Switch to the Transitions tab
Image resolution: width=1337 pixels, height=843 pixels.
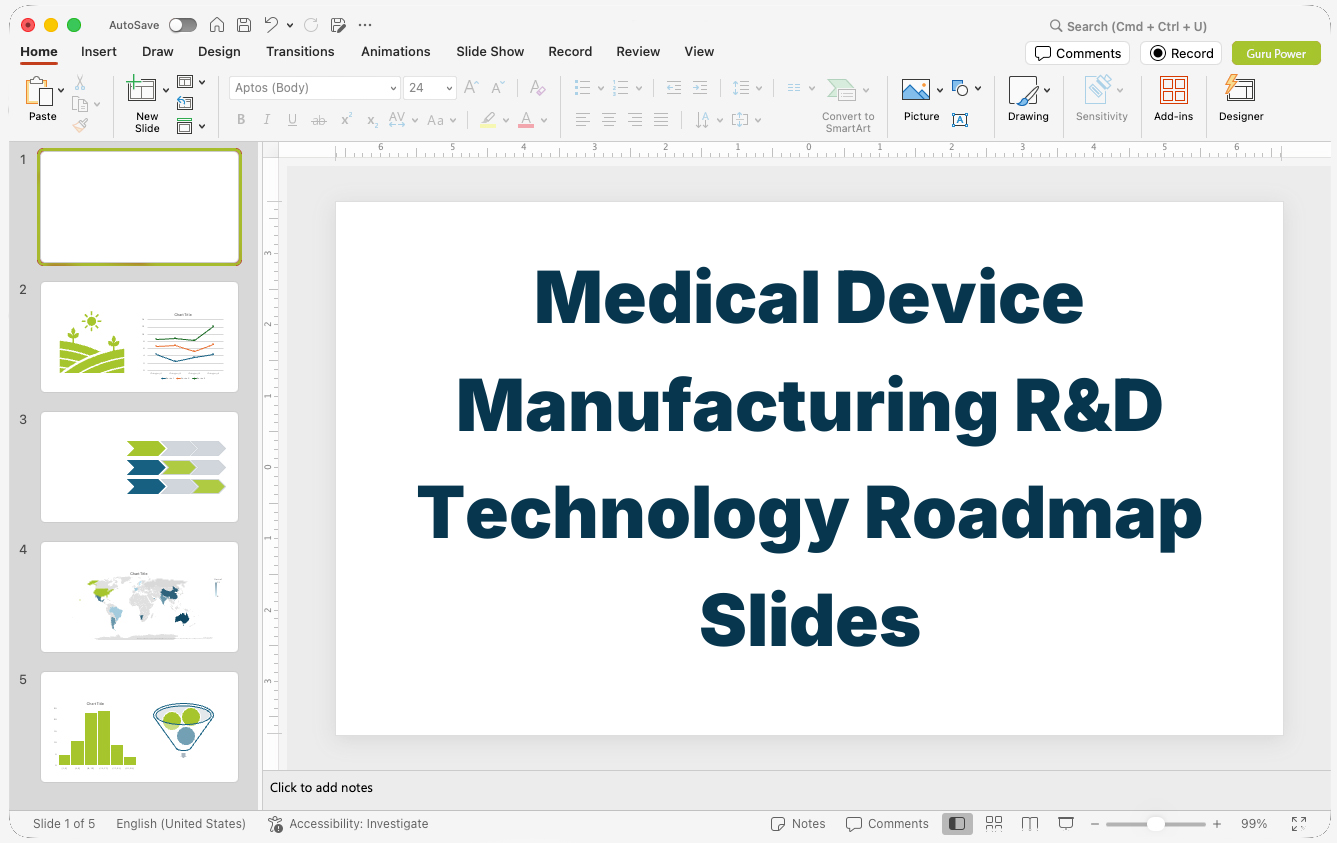pos(300,51)
